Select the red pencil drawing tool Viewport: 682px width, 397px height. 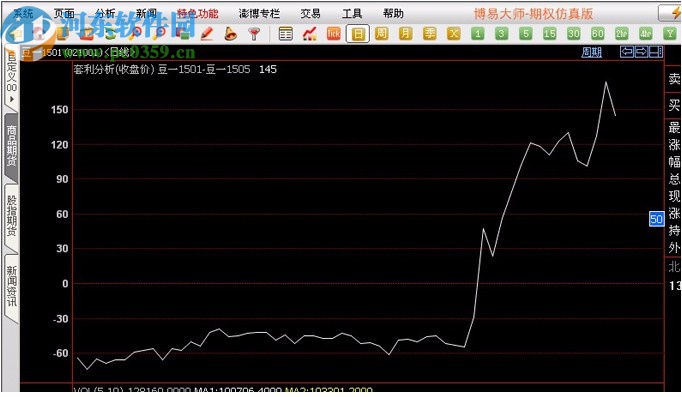point(207,33)
